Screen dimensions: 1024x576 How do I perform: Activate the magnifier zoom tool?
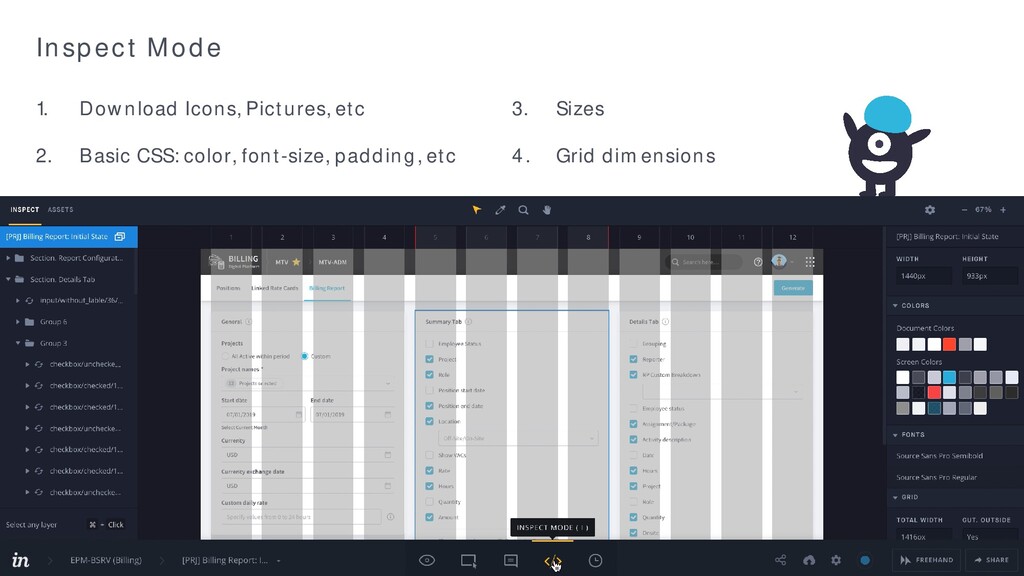(523, 210)
